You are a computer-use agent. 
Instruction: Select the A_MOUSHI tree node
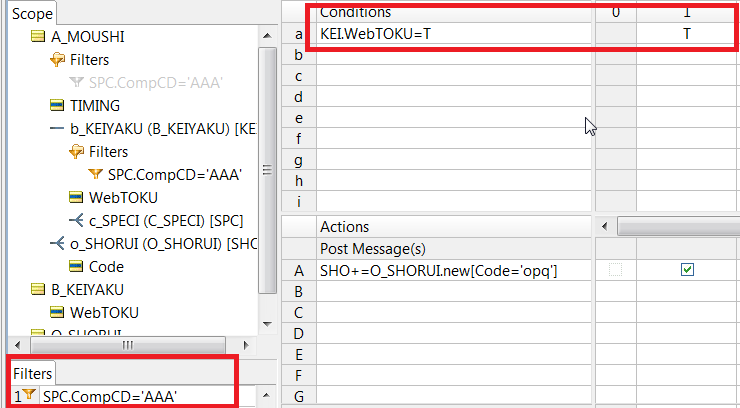(87, 37)
